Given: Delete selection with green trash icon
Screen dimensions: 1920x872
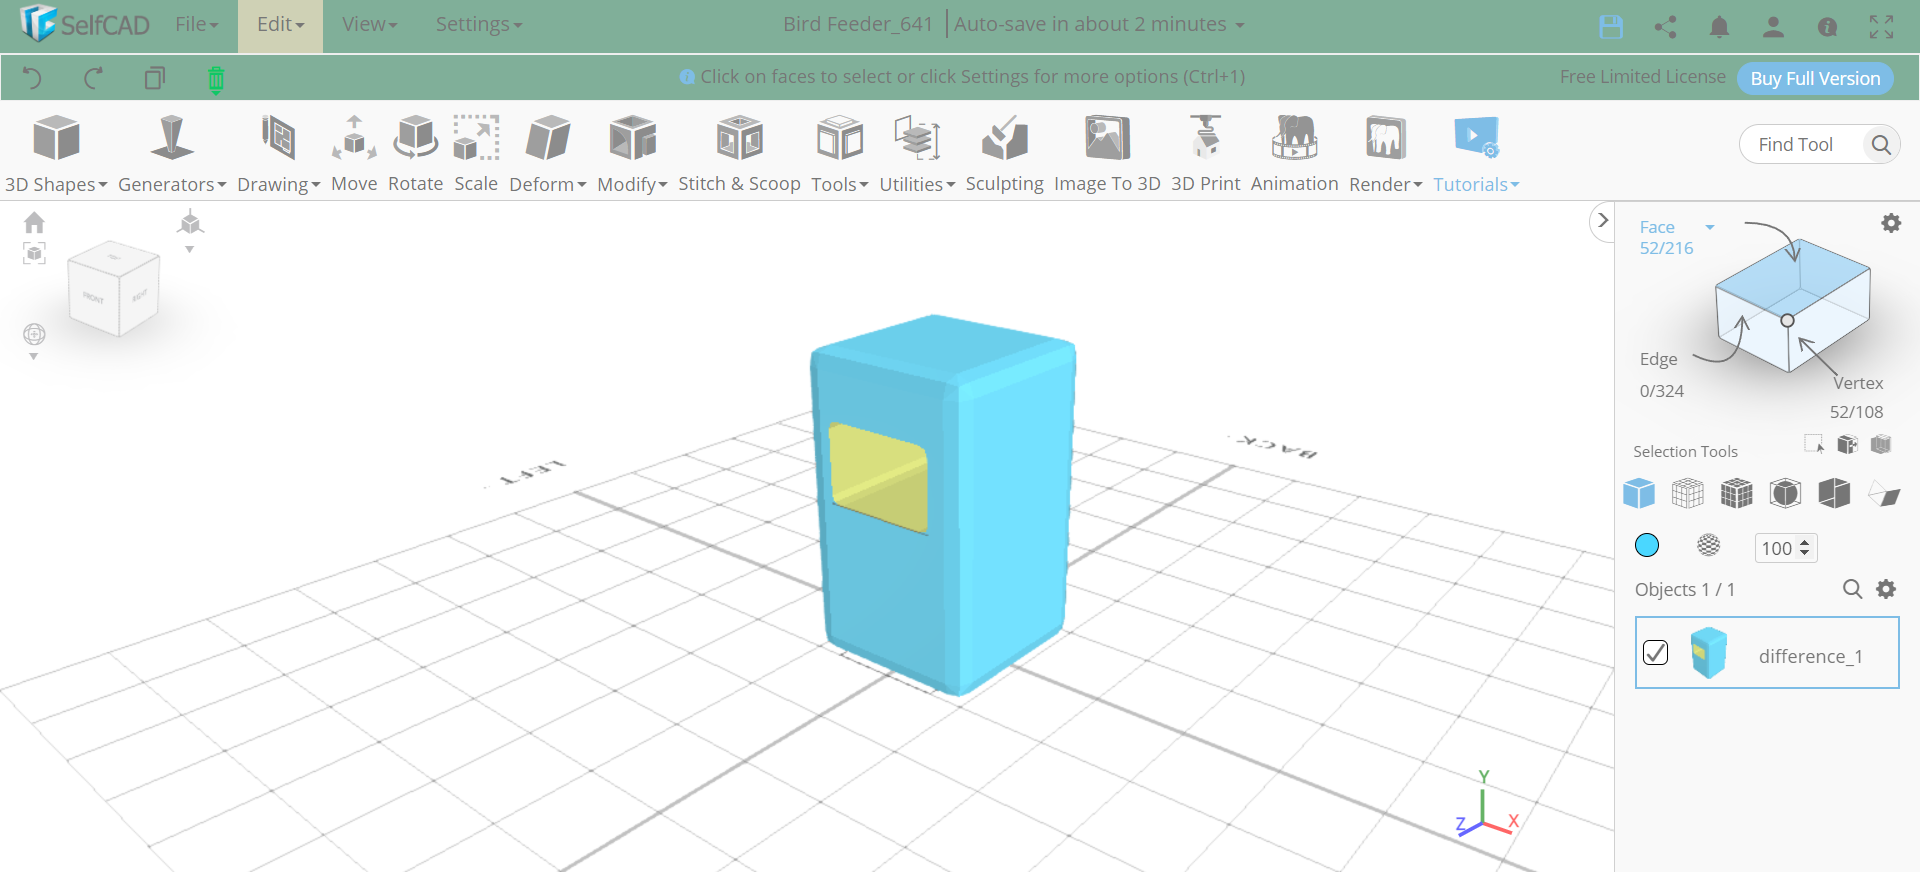Looking at the screenshot, I should (216, 79).
